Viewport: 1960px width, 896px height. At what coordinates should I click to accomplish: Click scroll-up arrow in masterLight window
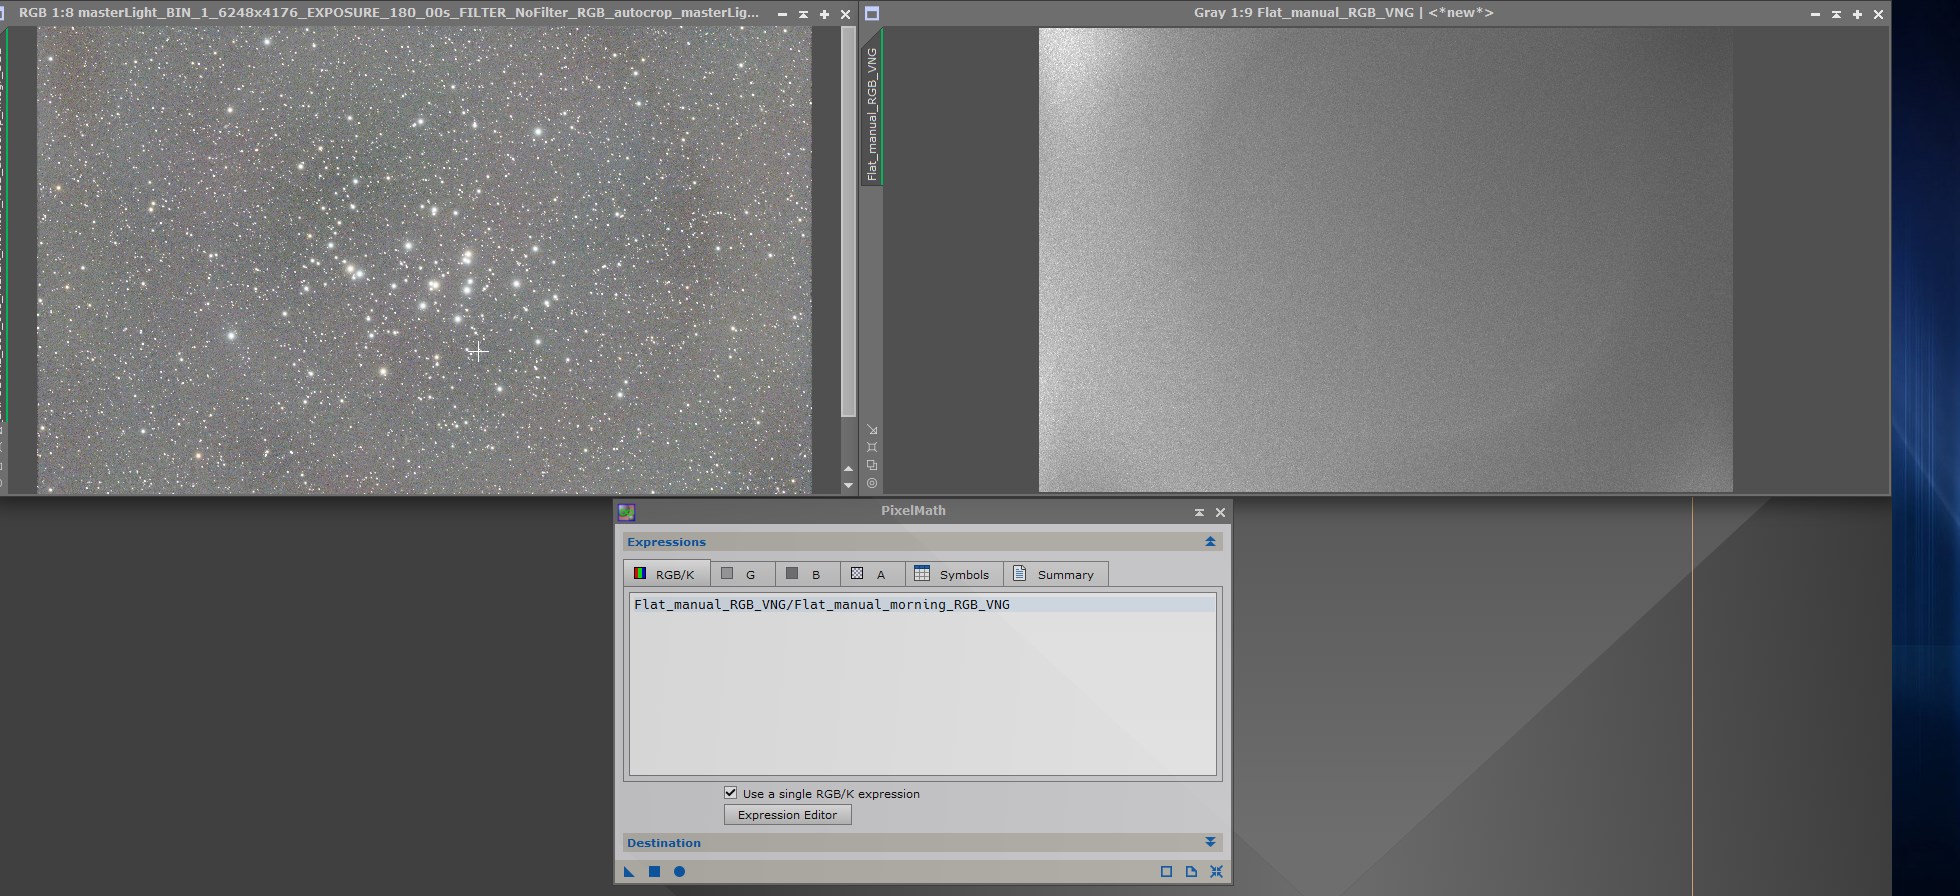click(x=848, y=469)
